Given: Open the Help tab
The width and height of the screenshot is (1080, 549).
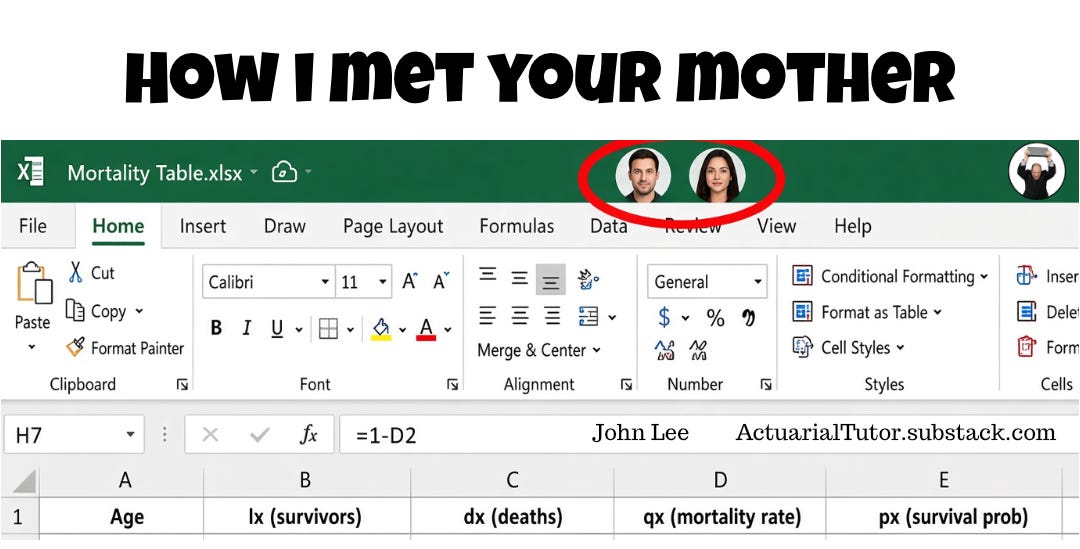Looking at the screenshot, I should click(x=853, y=226).
